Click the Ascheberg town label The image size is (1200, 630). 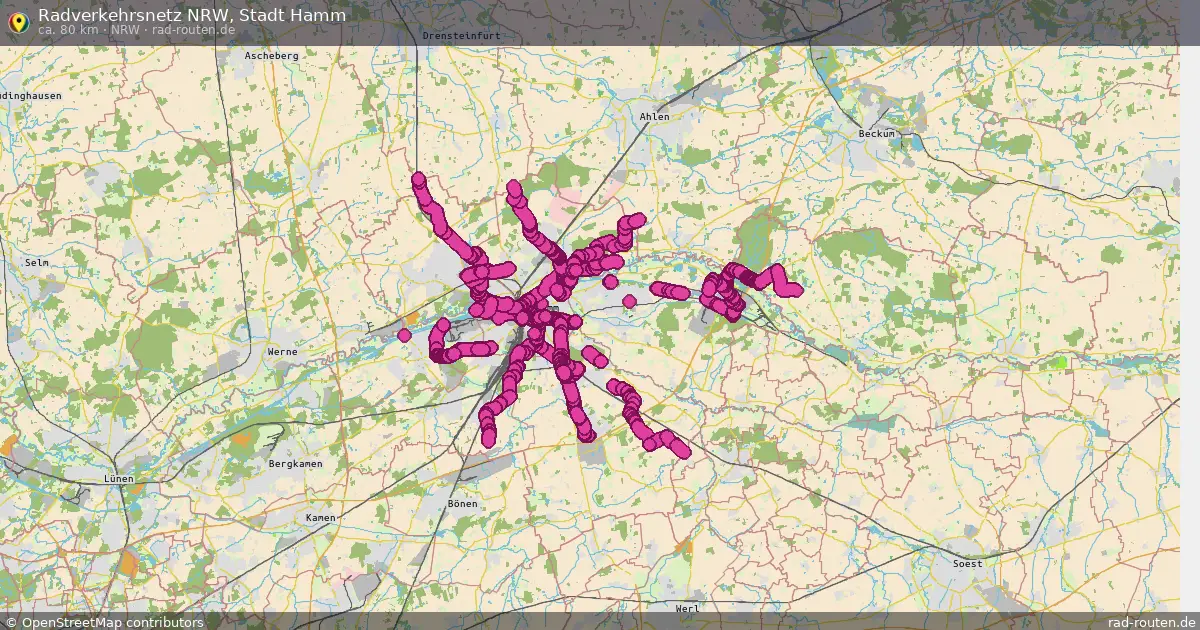coord(272,56)
